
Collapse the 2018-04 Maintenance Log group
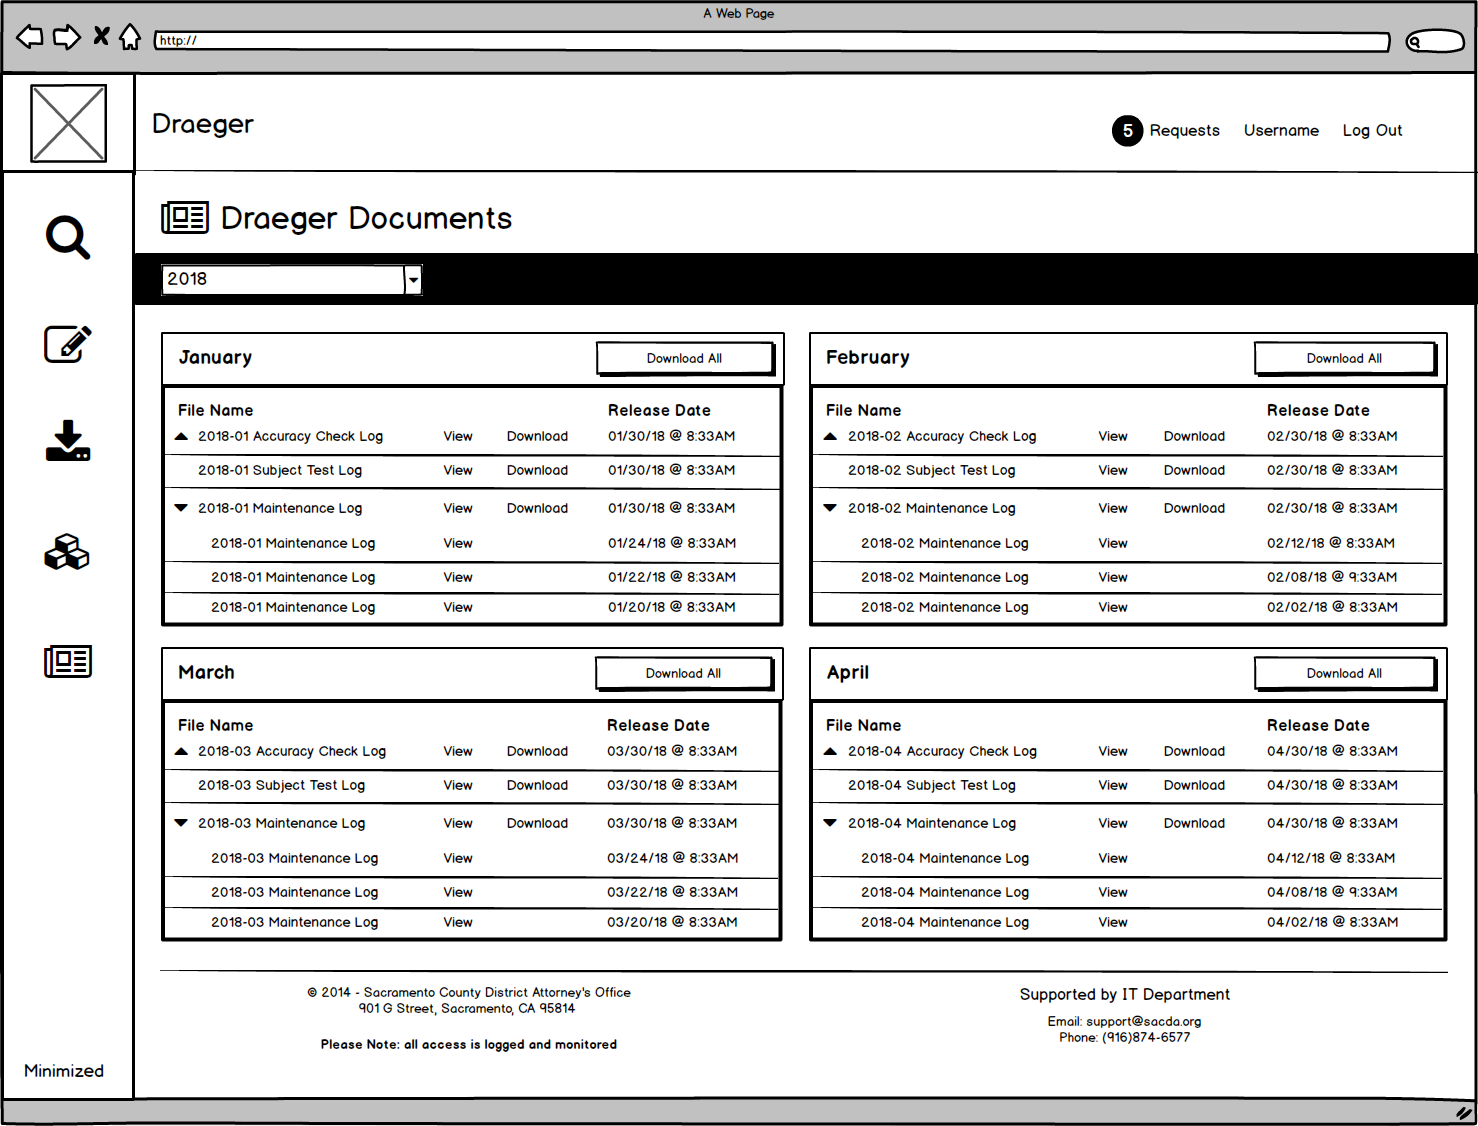click(830, 823)
